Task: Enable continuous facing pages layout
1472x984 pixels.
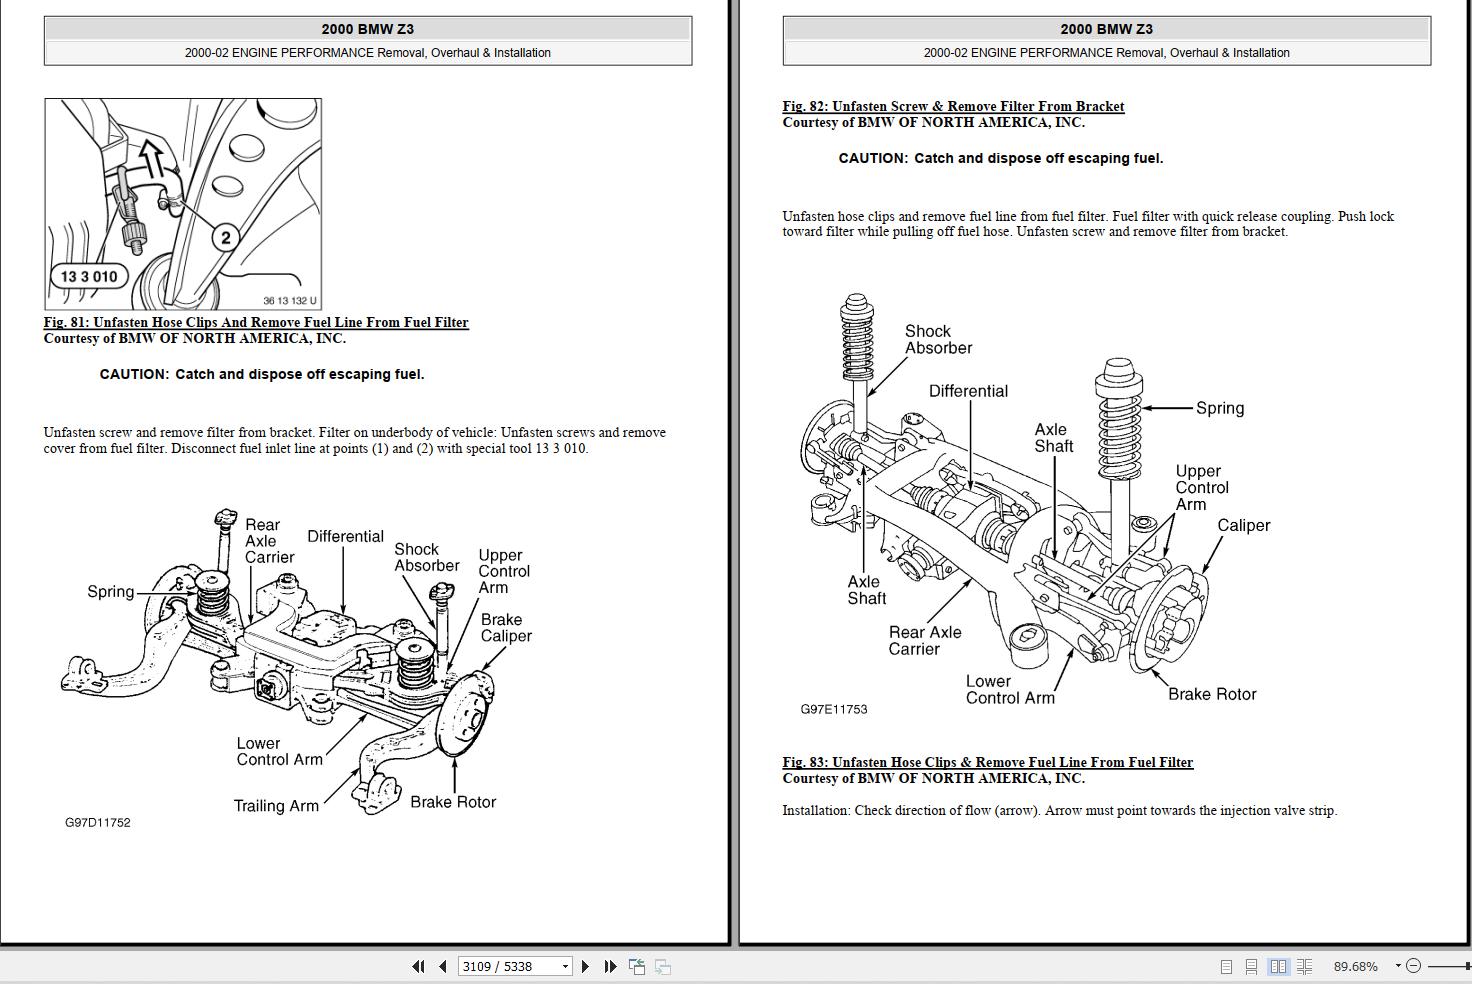Action: 1306,966
